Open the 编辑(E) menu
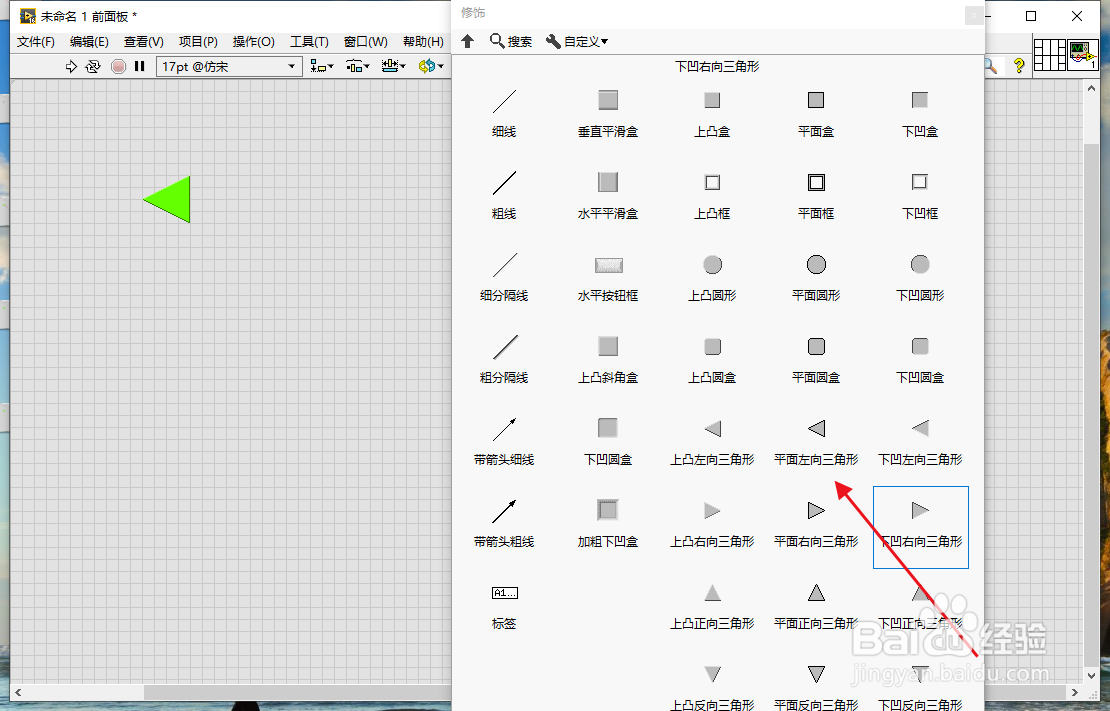 click(89, 42)
